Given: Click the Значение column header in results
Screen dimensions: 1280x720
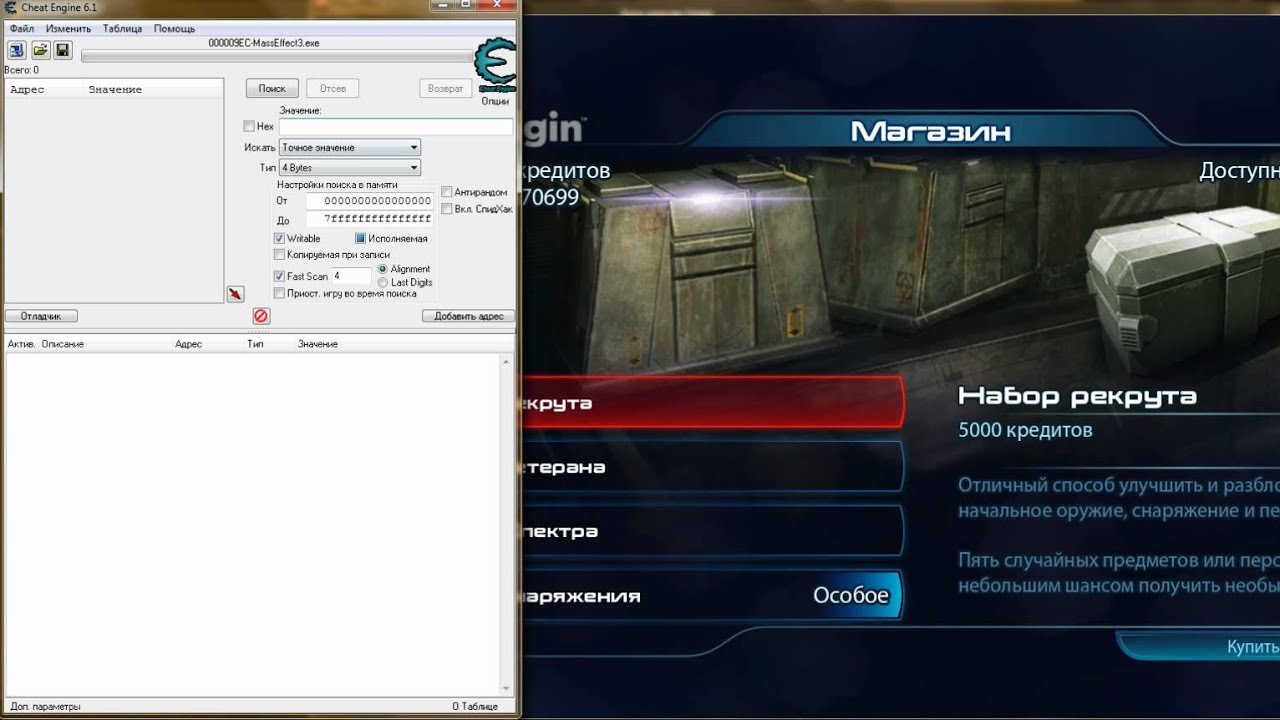Looking at the screenshot, I should tap(115, 90).
